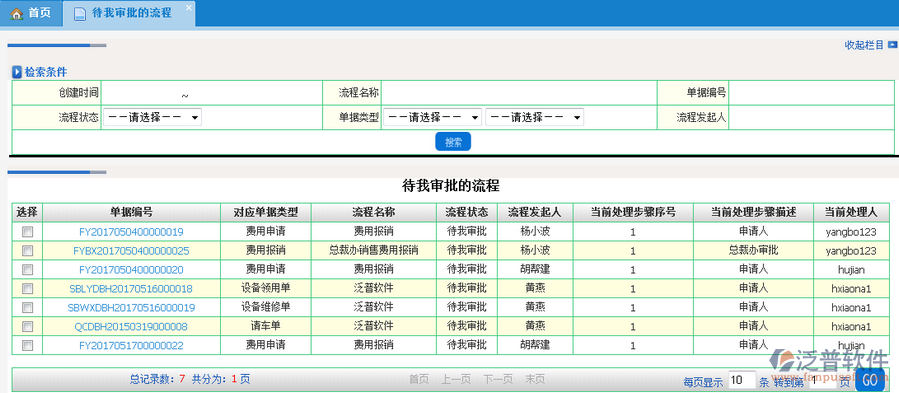
Task: Click the 流程名称 input field
Action: coord(519,92)
